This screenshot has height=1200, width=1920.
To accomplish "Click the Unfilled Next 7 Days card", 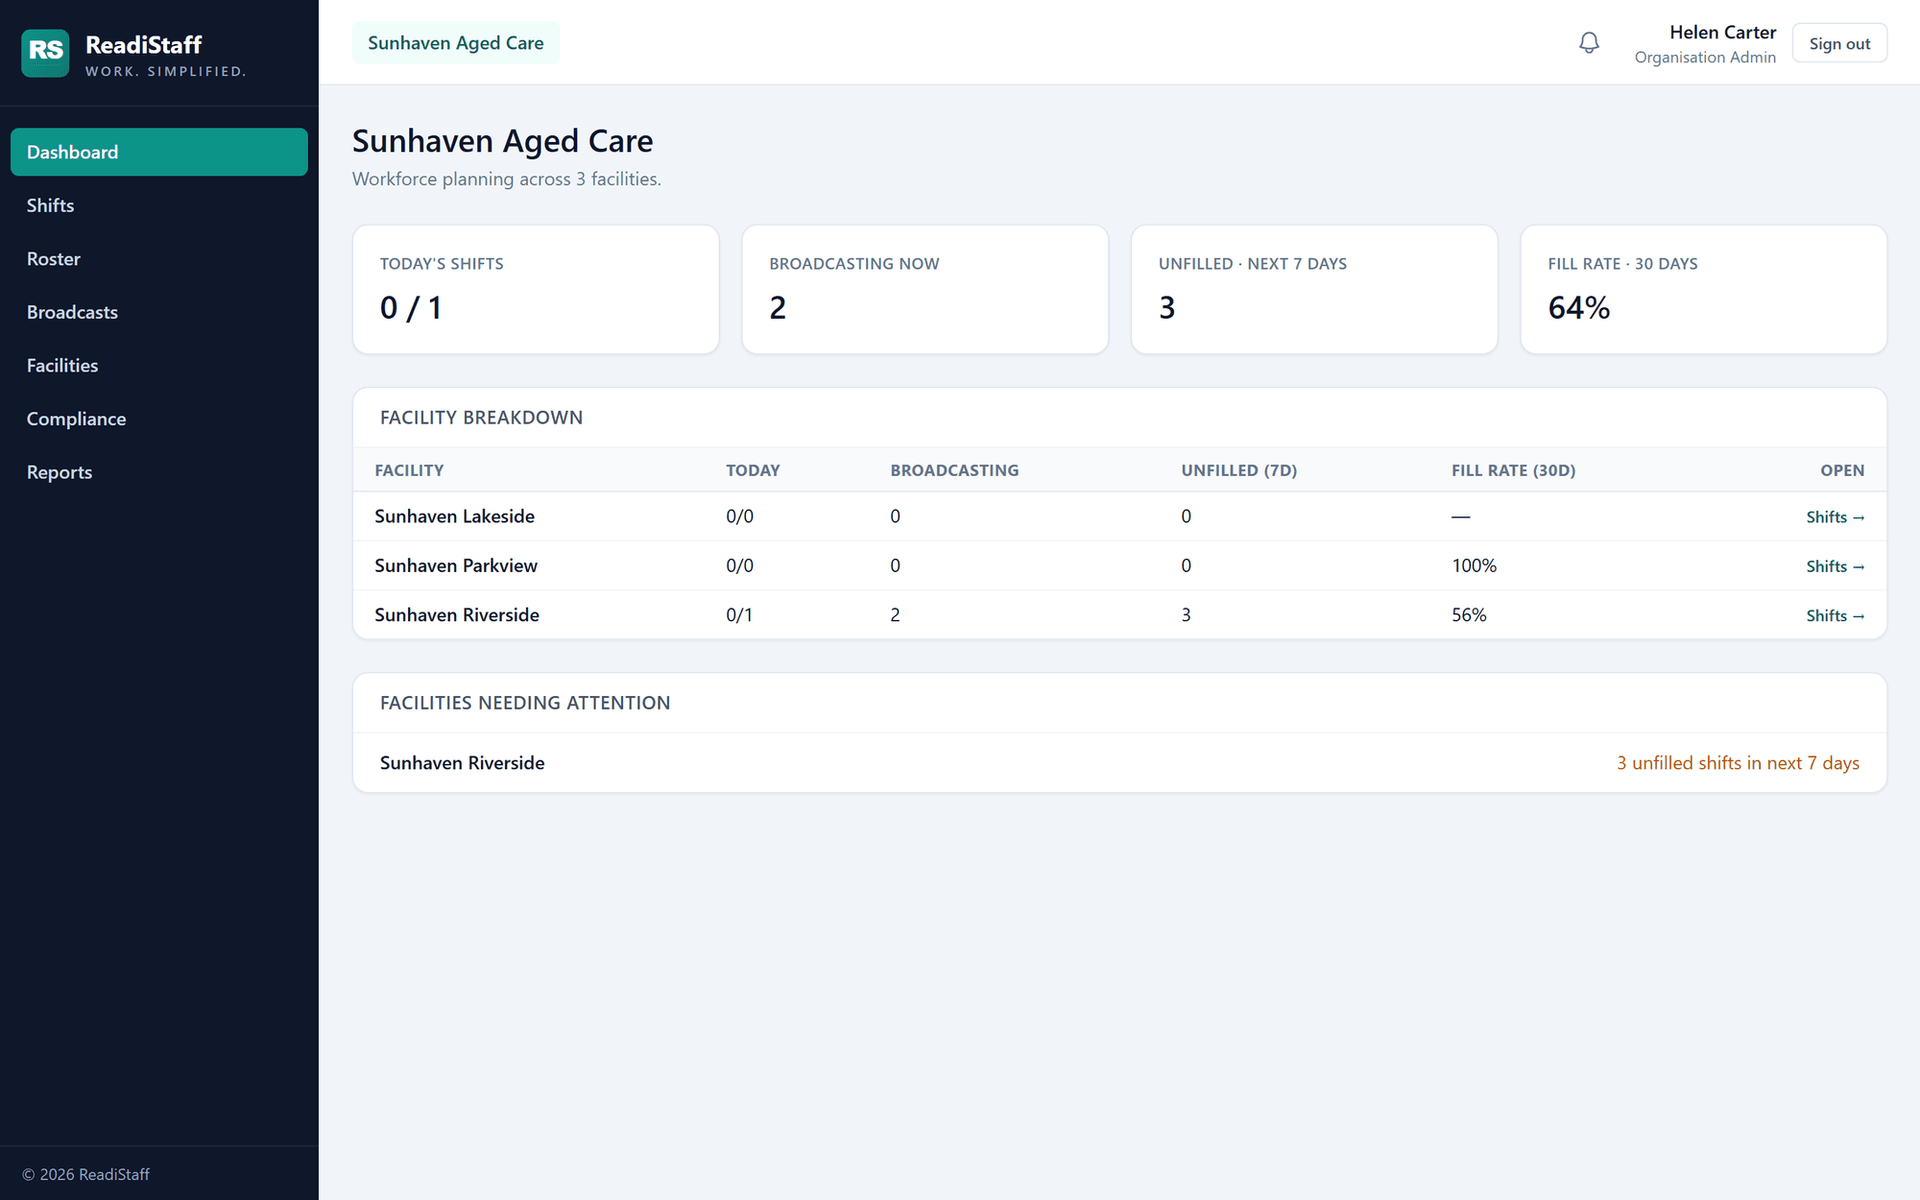I will (x=1314, y=289).
